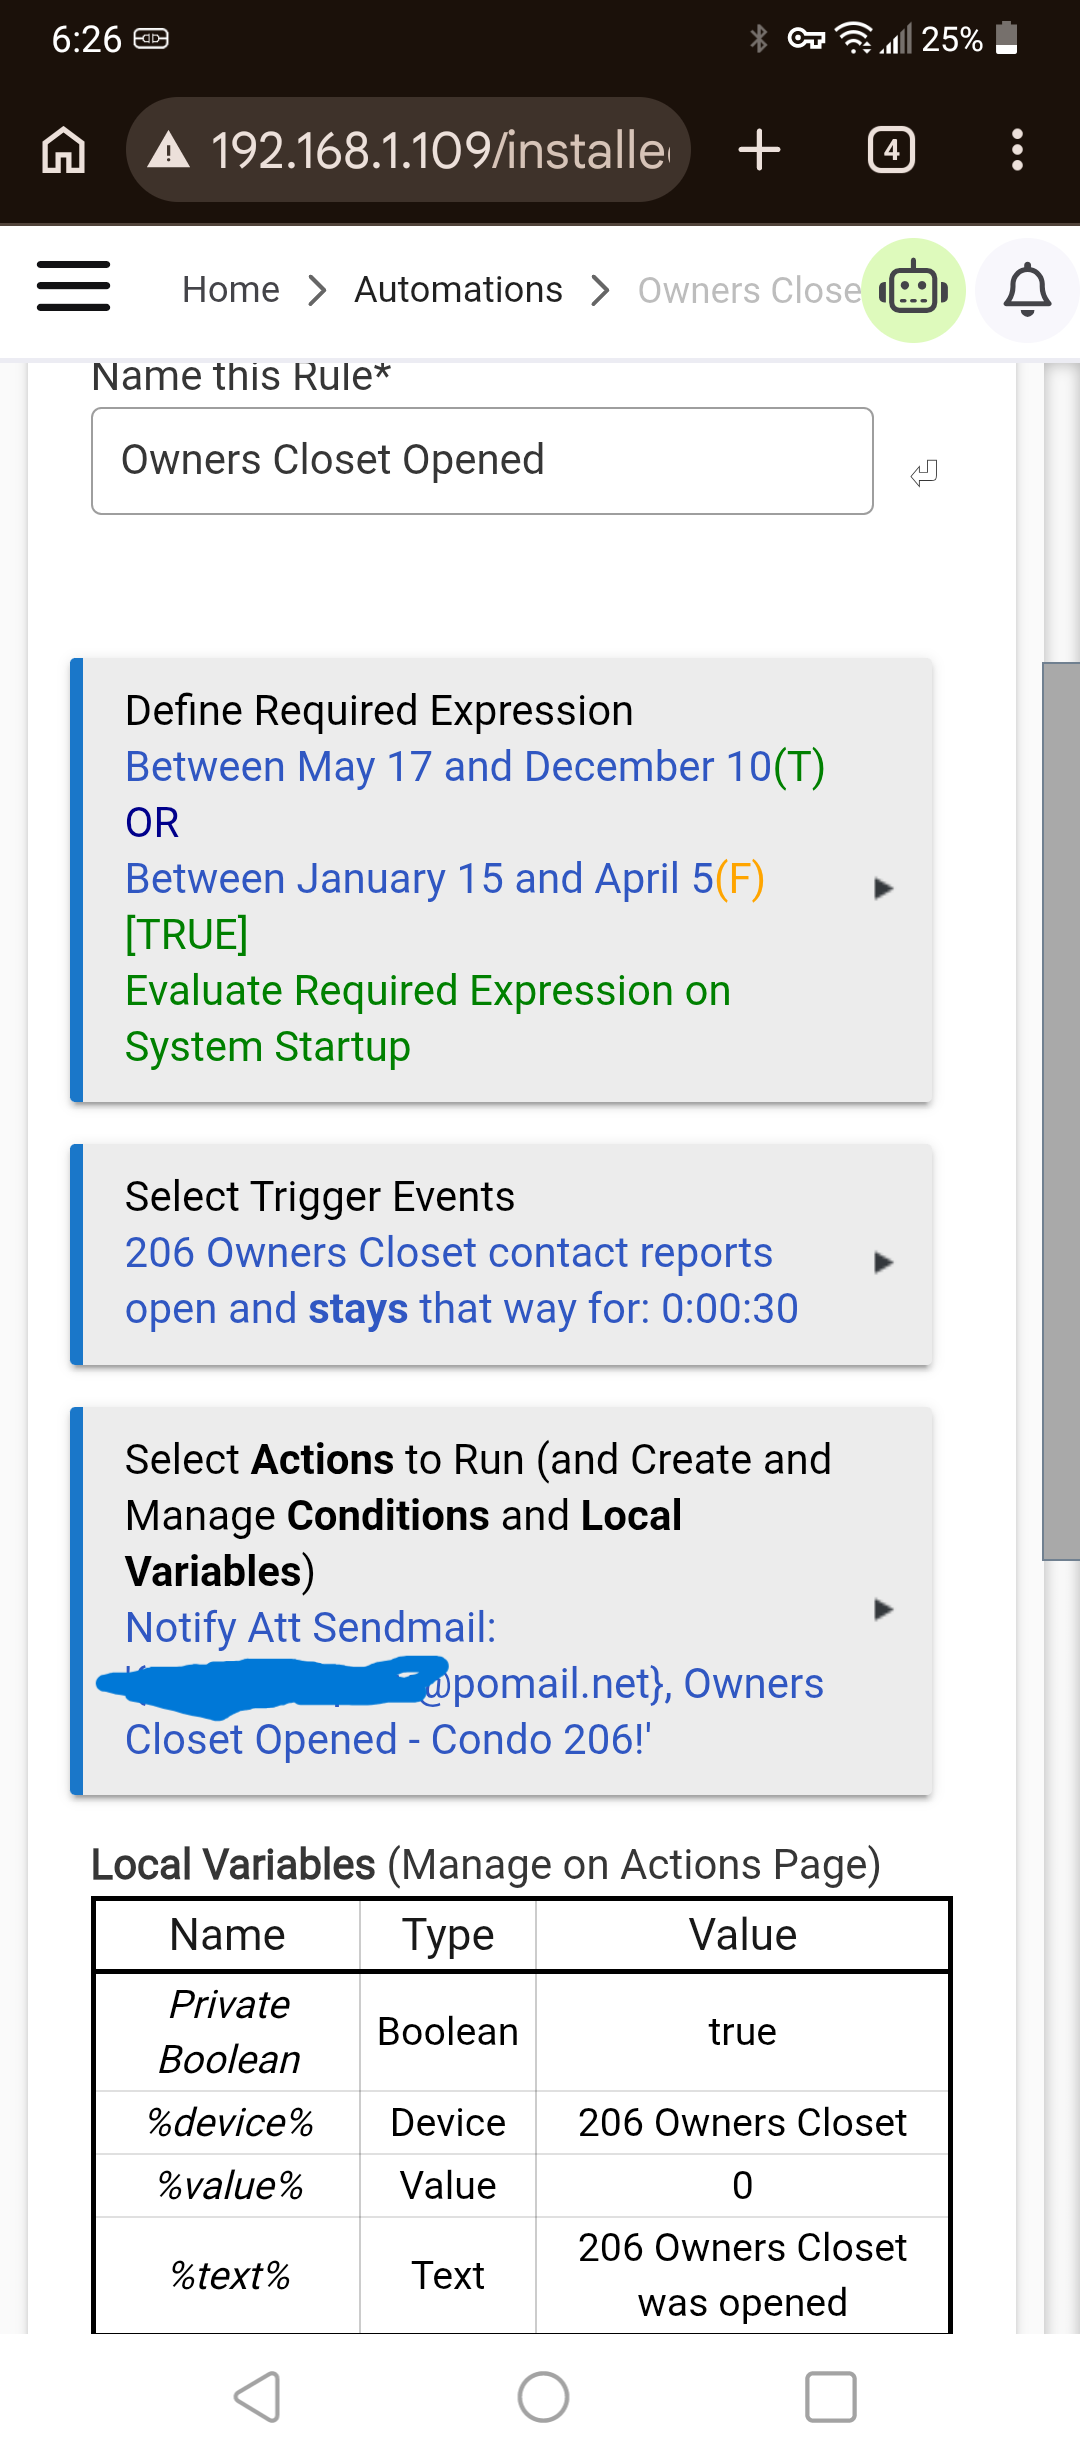1080x2460 pixels.
Task: Open the 206 Owners Closet trigger link
Action: click(x=461, y=1281)
